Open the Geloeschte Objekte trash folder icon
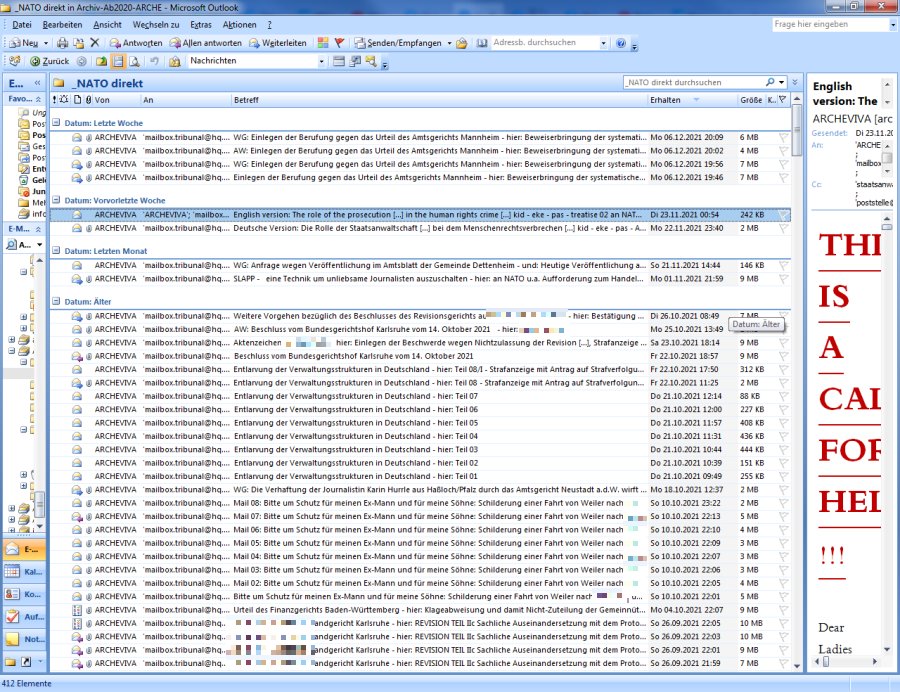The height and width of the screenshot is (692, 900). tap(24, 180)
